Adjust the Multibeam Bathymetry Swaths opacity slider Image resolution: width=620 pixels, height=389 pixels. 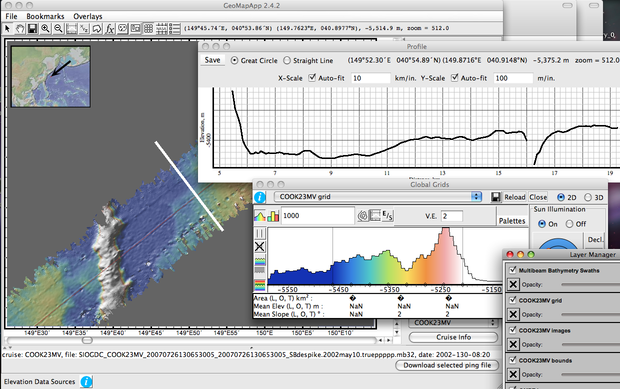coord(591,284)
